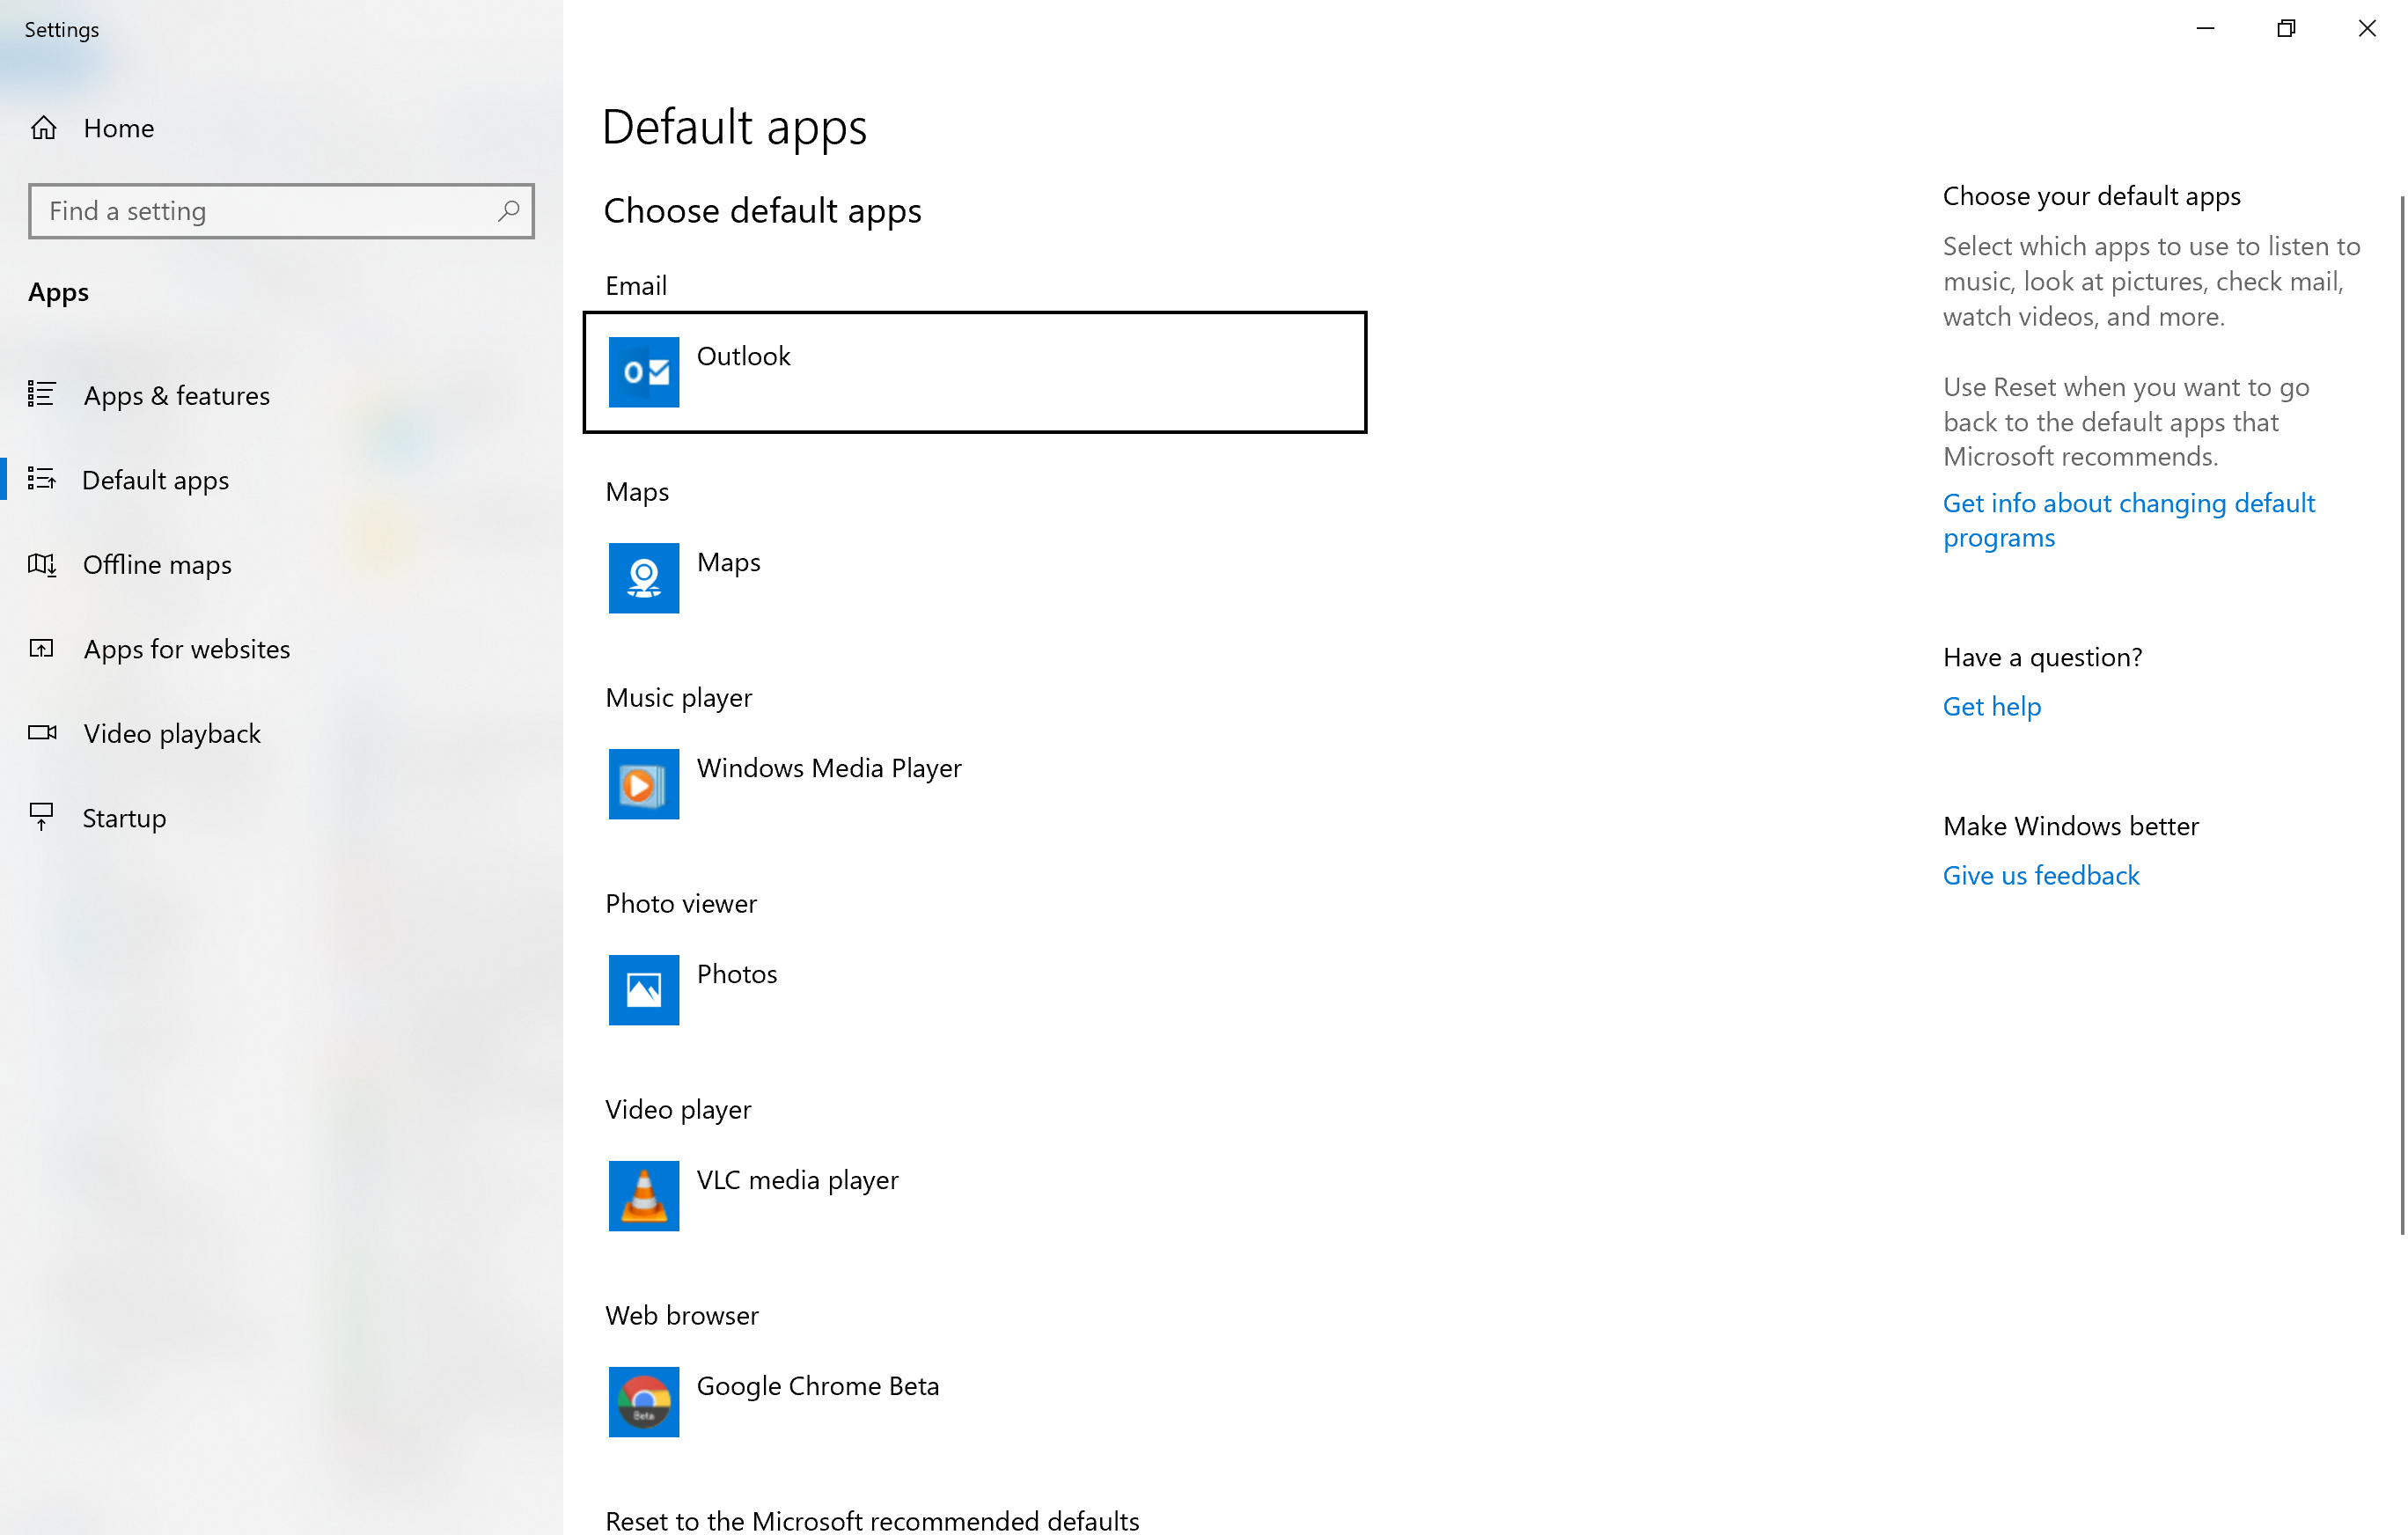Minimize the Settings window
Viewport: 2408px width, 1535px height.
pyautogui.click(x=2205, y=28)
